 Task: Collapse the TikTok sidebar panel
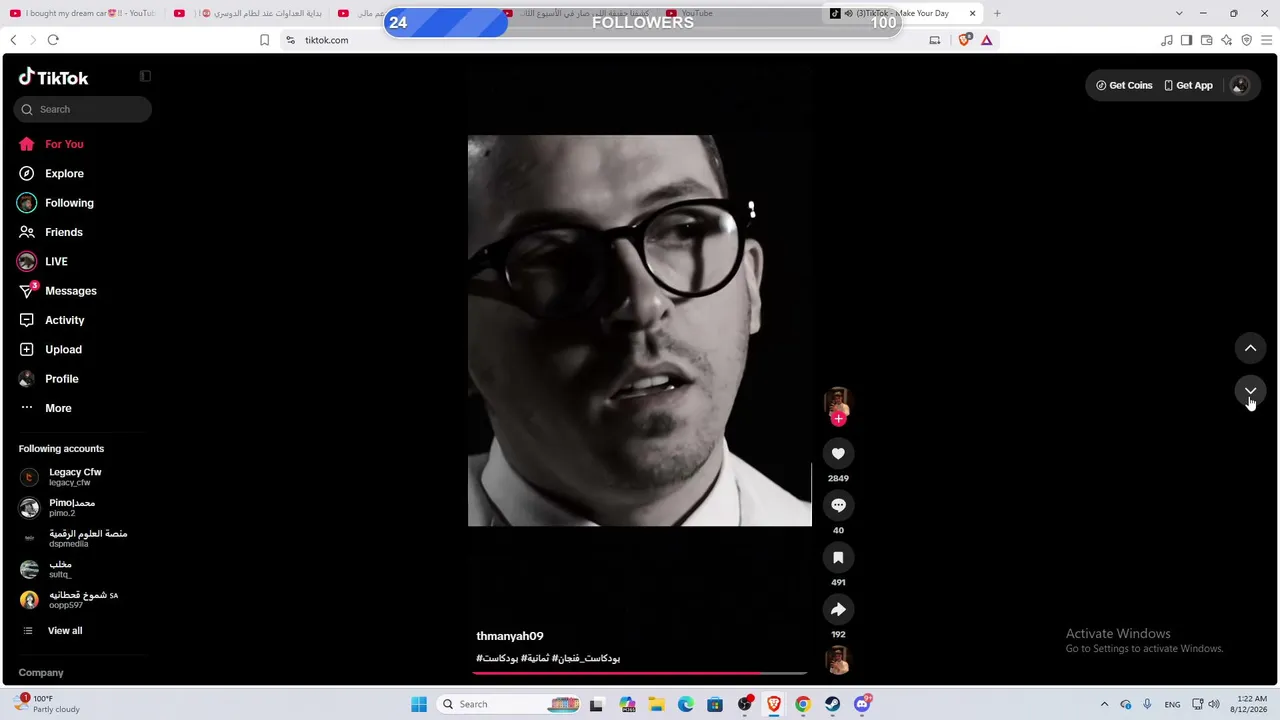tap(145, 76)
